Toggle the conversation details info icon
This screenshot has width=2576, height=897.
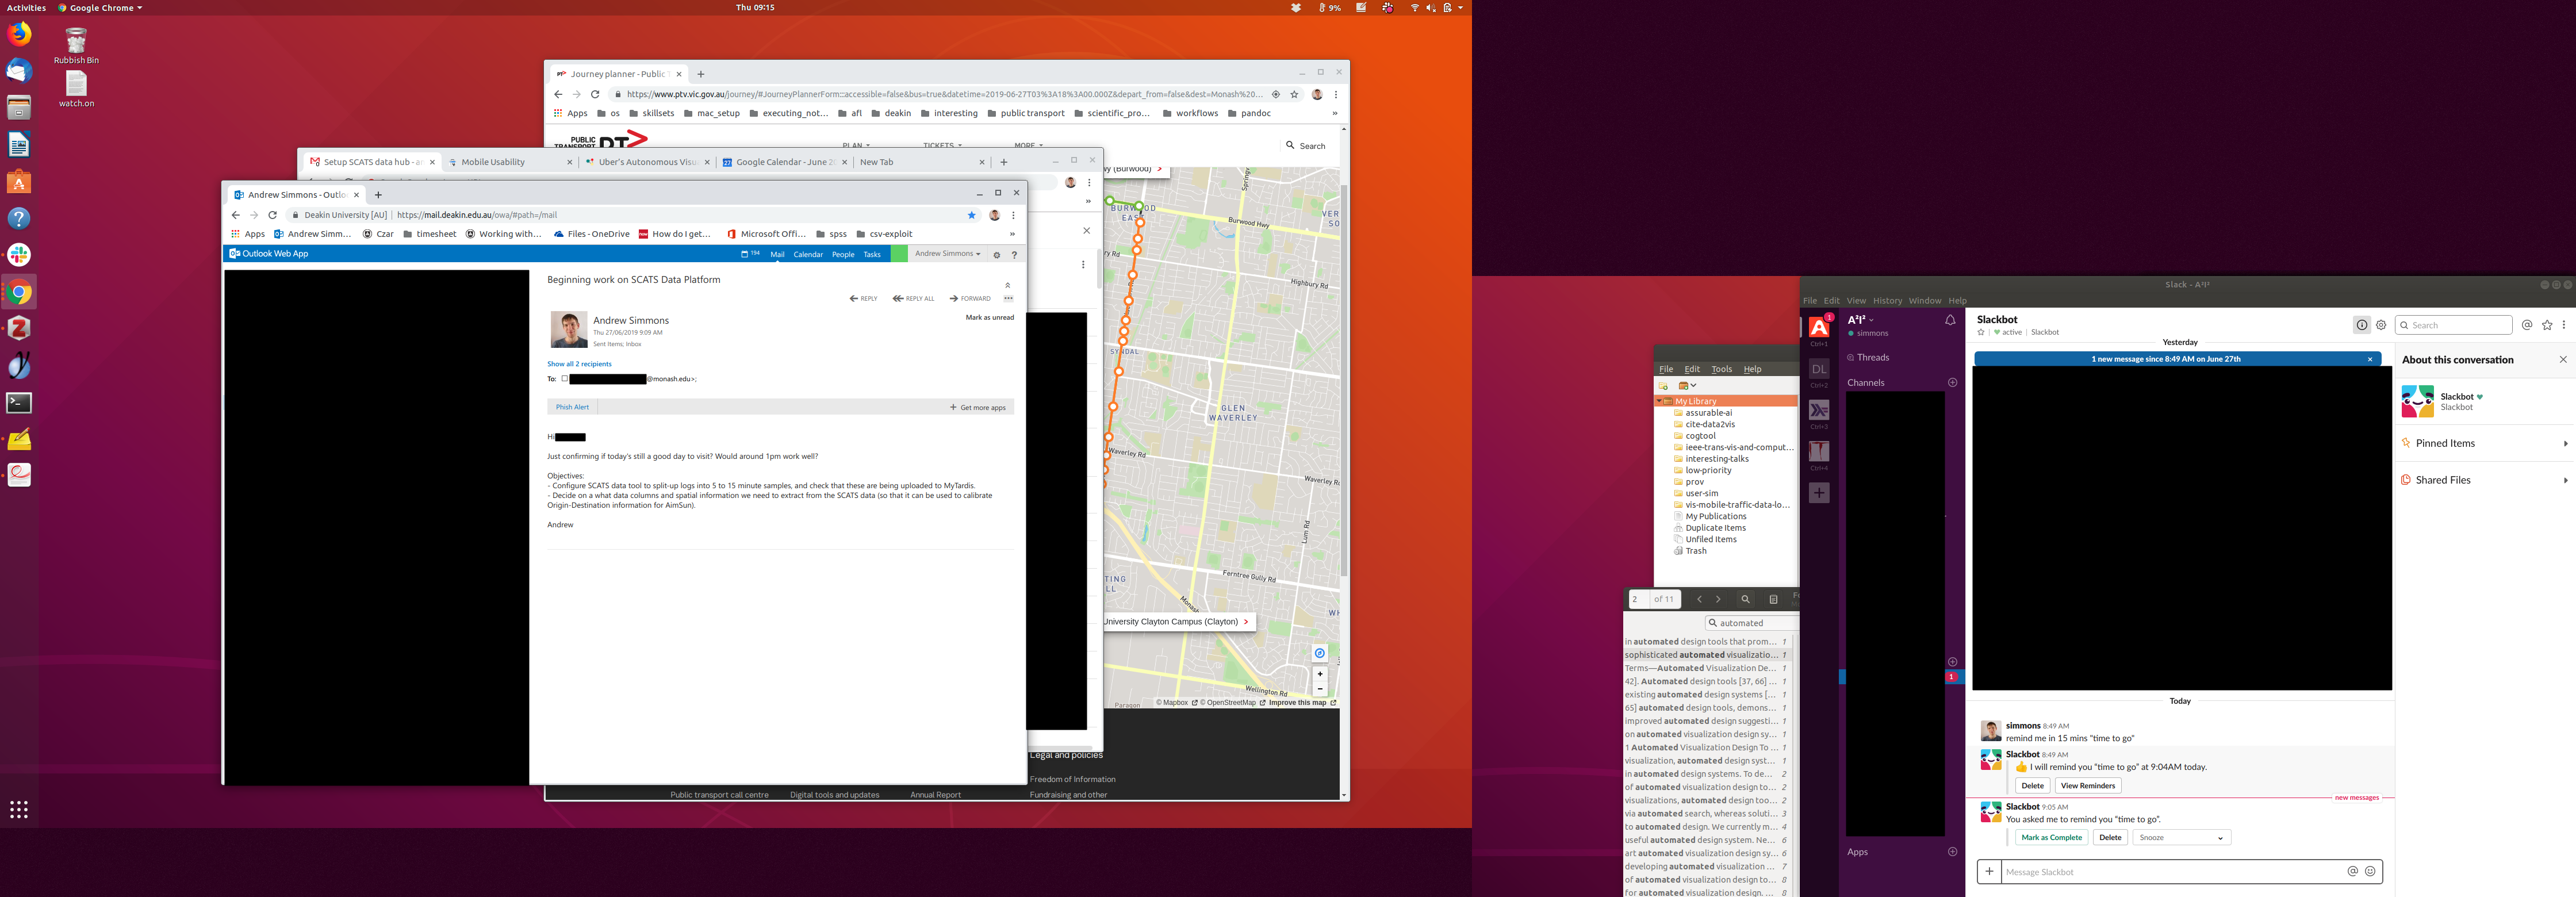pyautogui.click(x=2361, y=325)
